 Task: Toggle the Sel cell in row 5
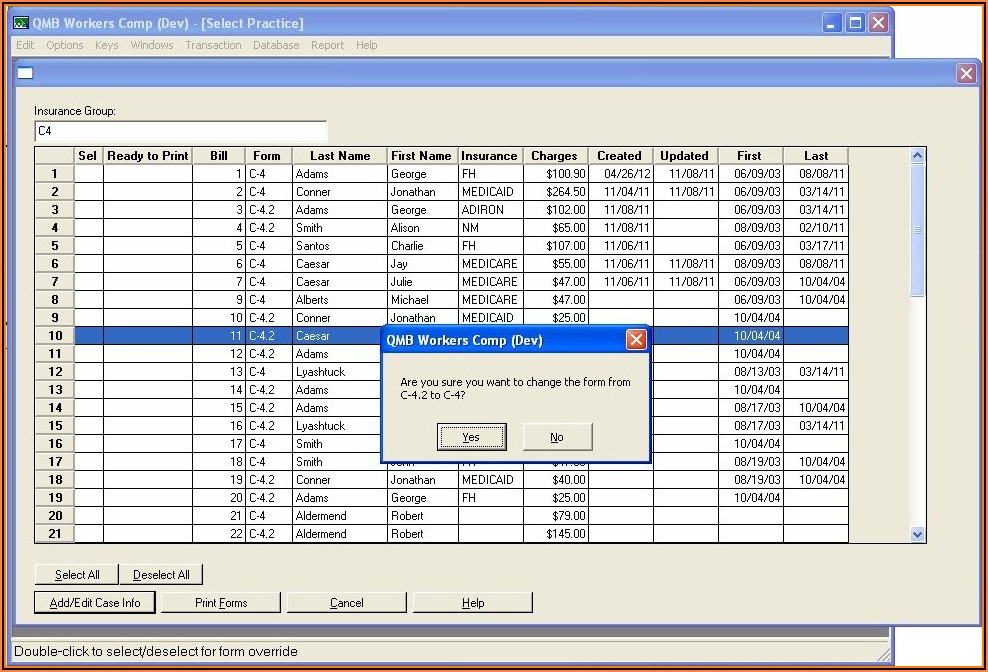click(89, 246)
